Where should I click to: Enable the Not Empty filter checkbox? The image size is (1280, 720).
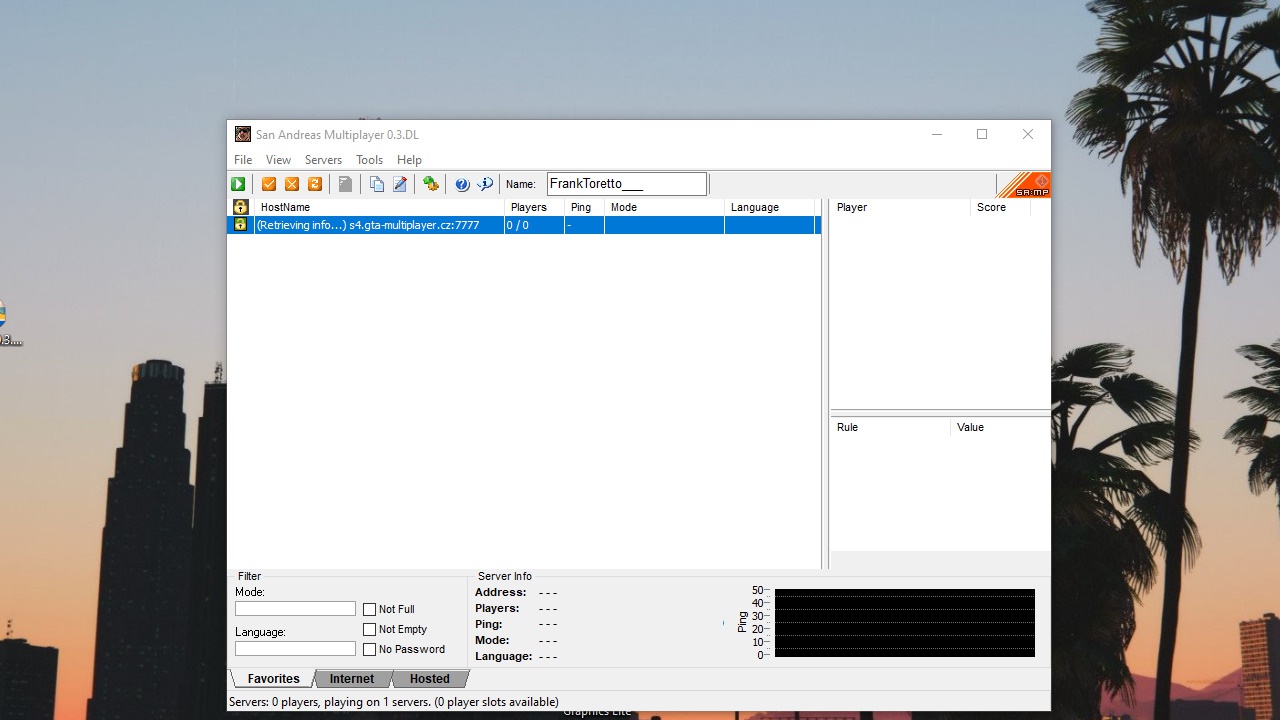coord(369,629)
